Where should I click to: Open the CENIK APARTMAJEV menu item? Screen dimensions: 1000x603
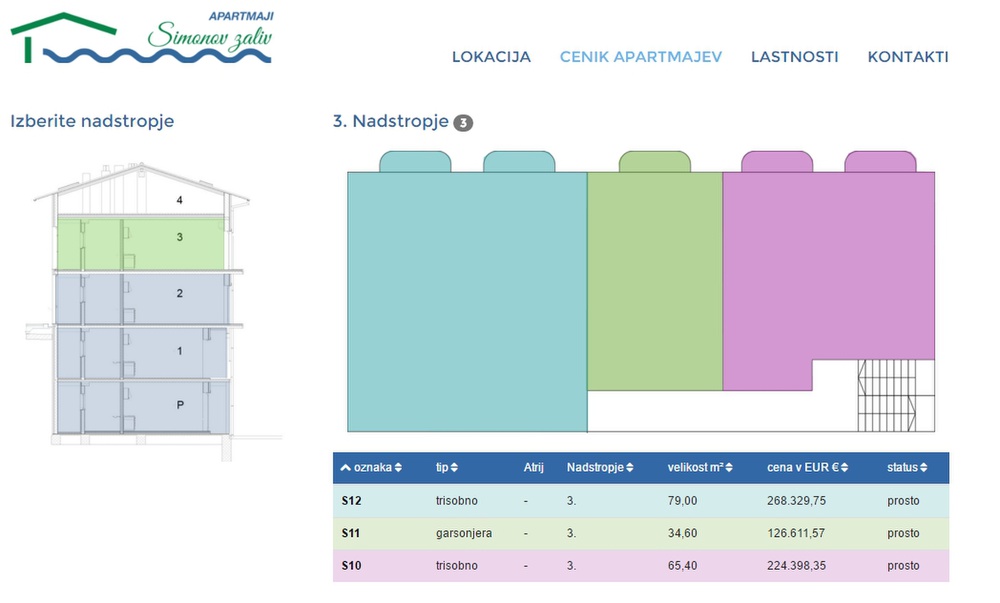(x=640, y=57)
